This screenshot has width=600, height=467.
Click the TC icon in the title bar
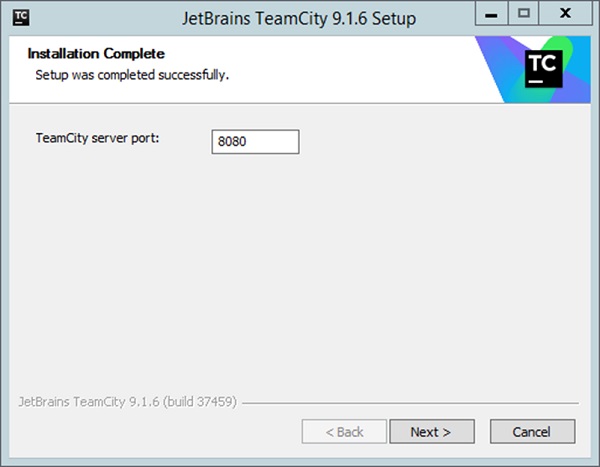pyautogui.click(x=21, y=18)
